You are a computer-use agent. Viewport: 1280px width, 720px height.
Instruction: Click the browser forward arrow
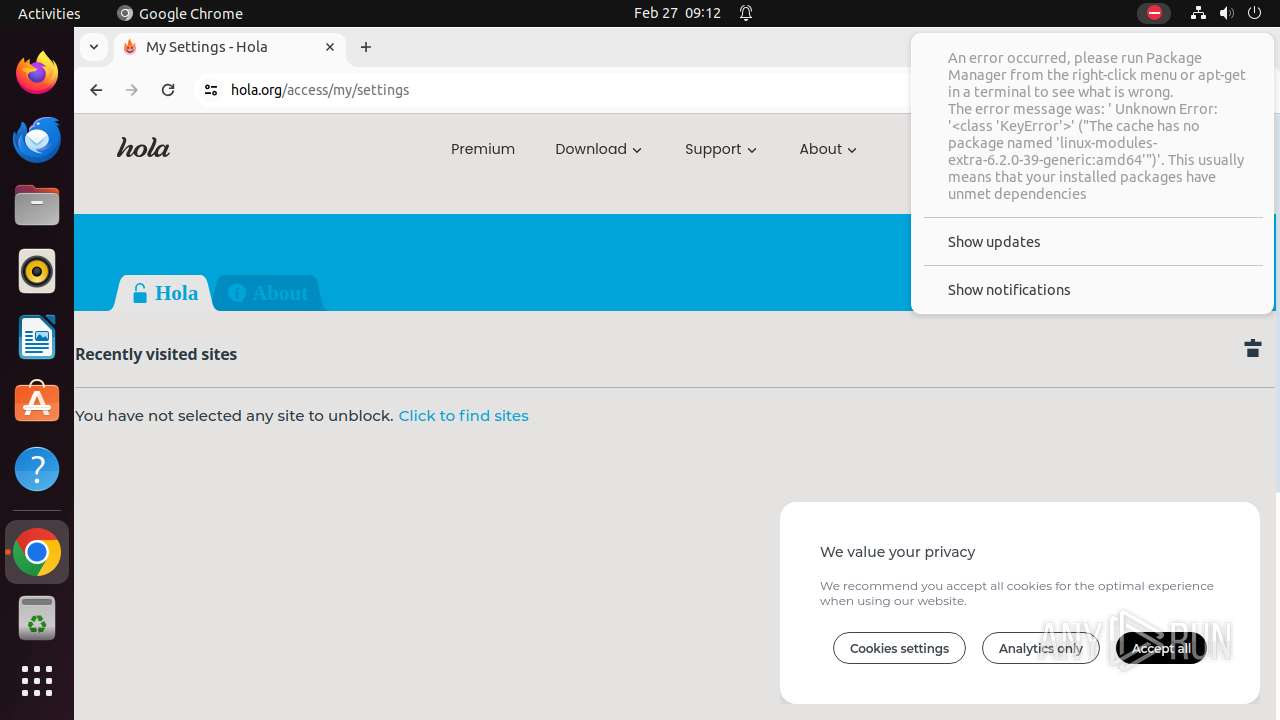click(x=132, y=90)
